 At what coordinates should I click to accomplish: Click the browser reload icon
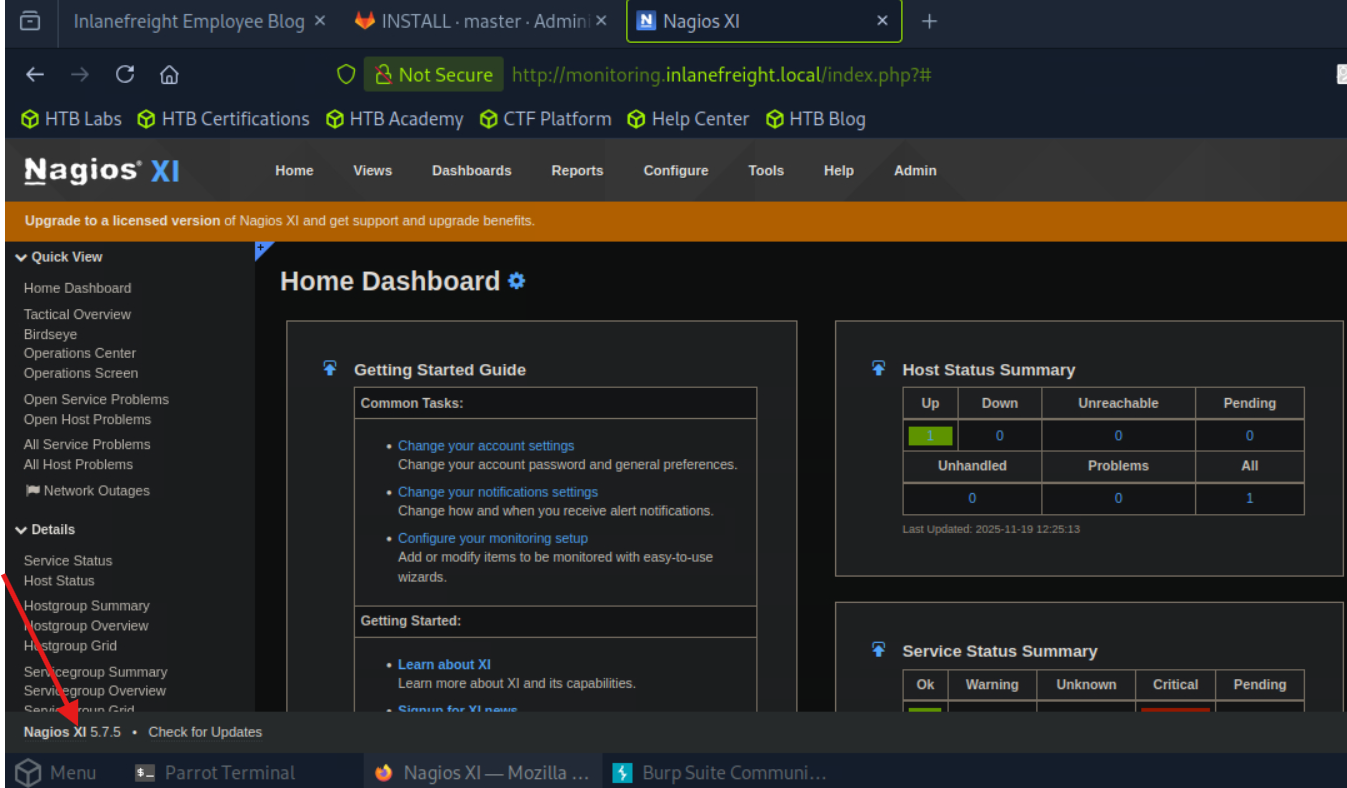pos(125,75)
